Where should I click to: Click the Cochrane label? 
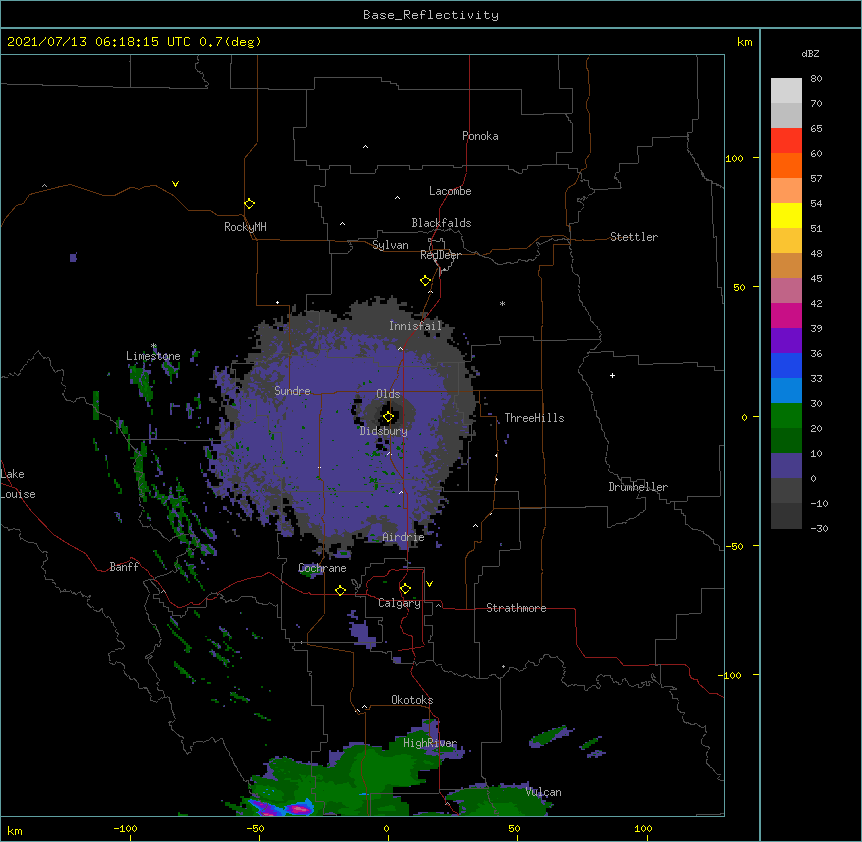point(322,568)
